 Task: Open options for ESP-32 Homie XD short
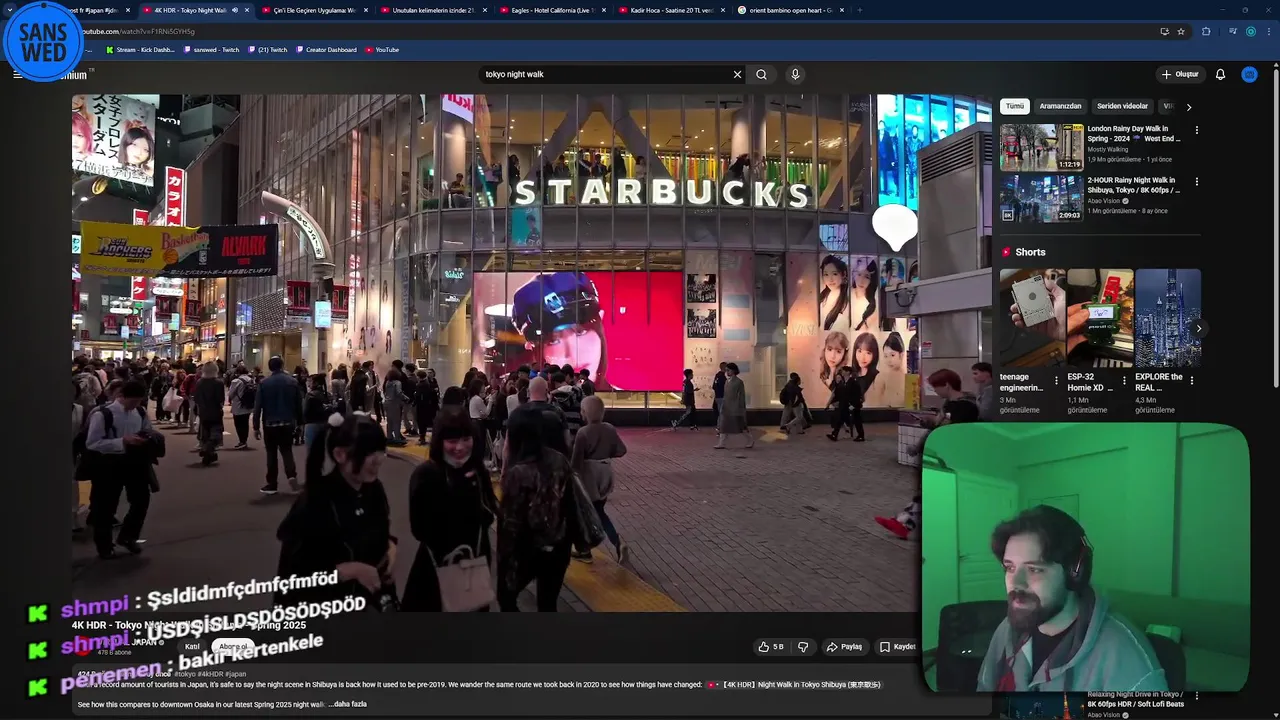point(1124,380)
